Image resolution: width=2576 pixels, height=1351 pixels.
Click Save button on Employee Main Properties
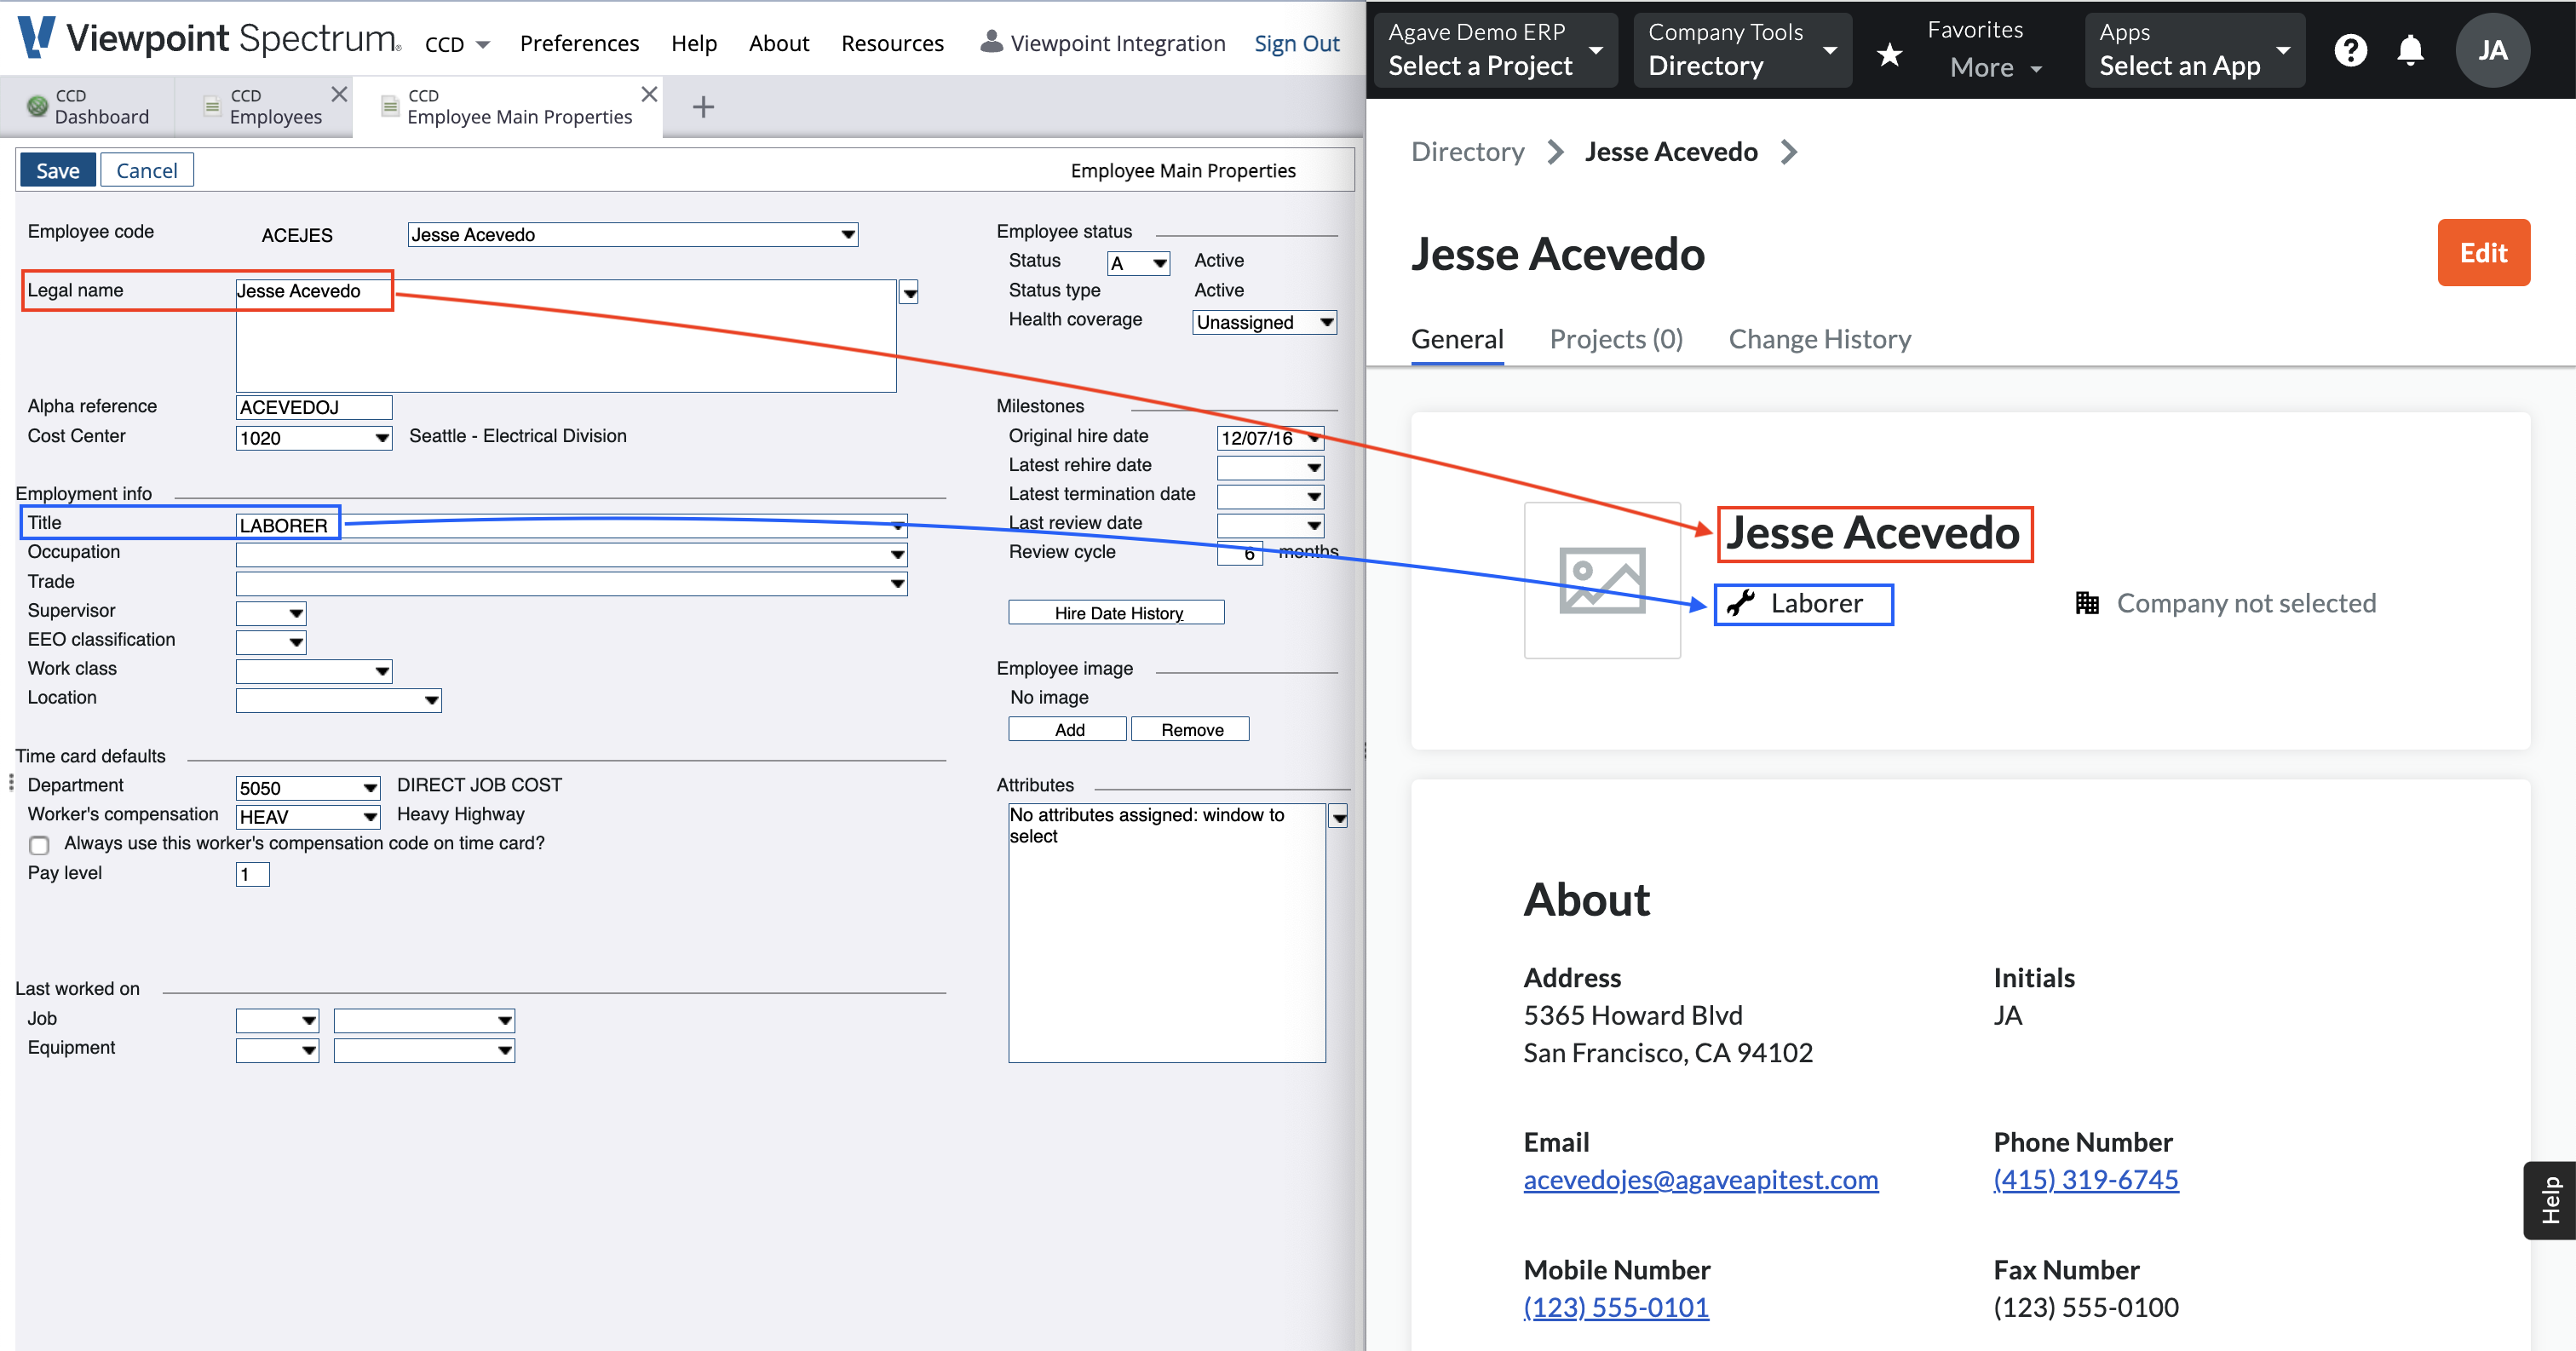click(58, 169)
